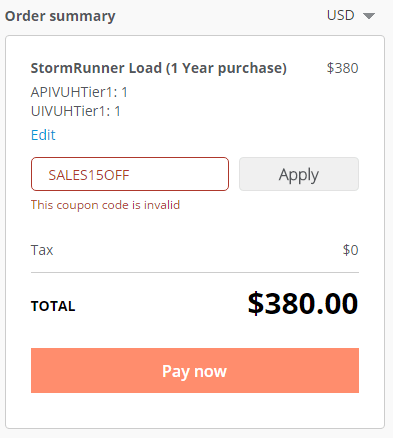Click the $0 tax amount

[x=350, y=250]
